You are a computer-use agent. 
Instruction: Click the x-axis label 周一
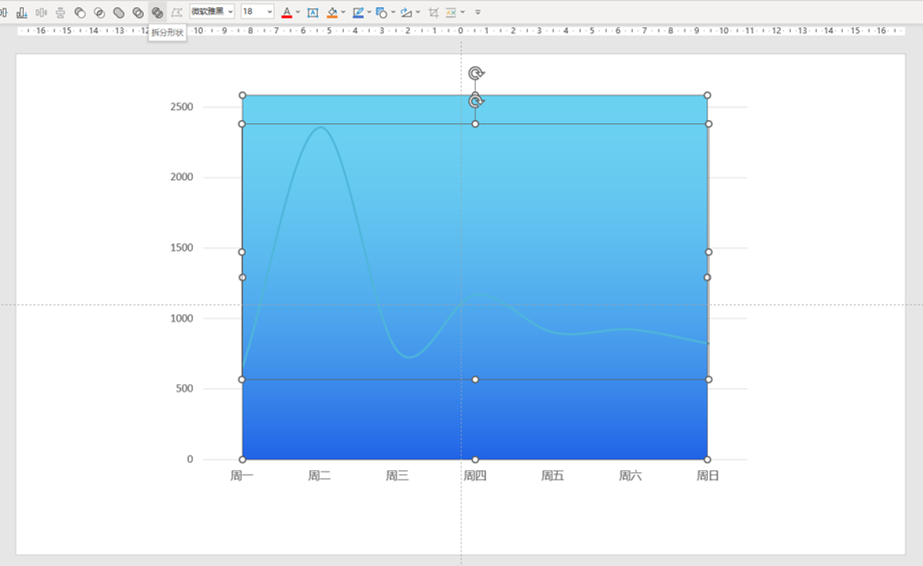241,475
